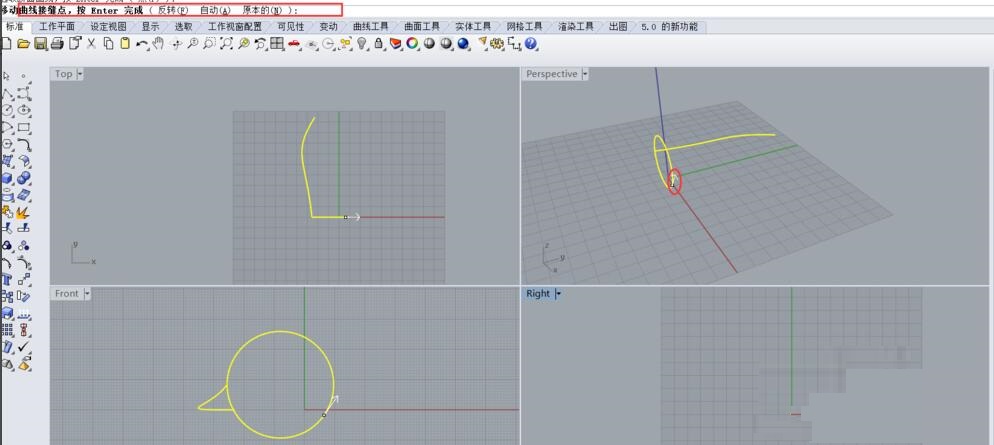Switch to the 曲线工具 tab
The width and height of the screenshot is (994, 445).
click(x=370, y=26)
